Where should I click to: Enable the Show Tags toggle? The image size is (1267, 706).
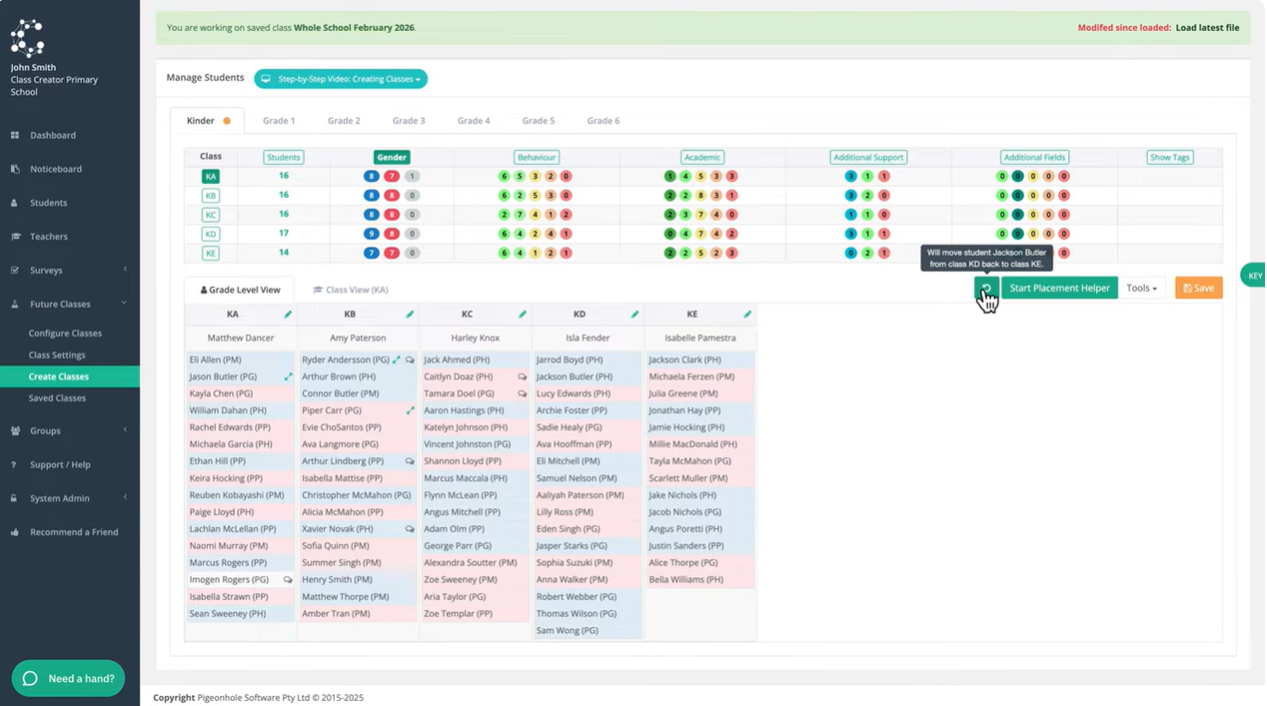[x=1169, y=157]
